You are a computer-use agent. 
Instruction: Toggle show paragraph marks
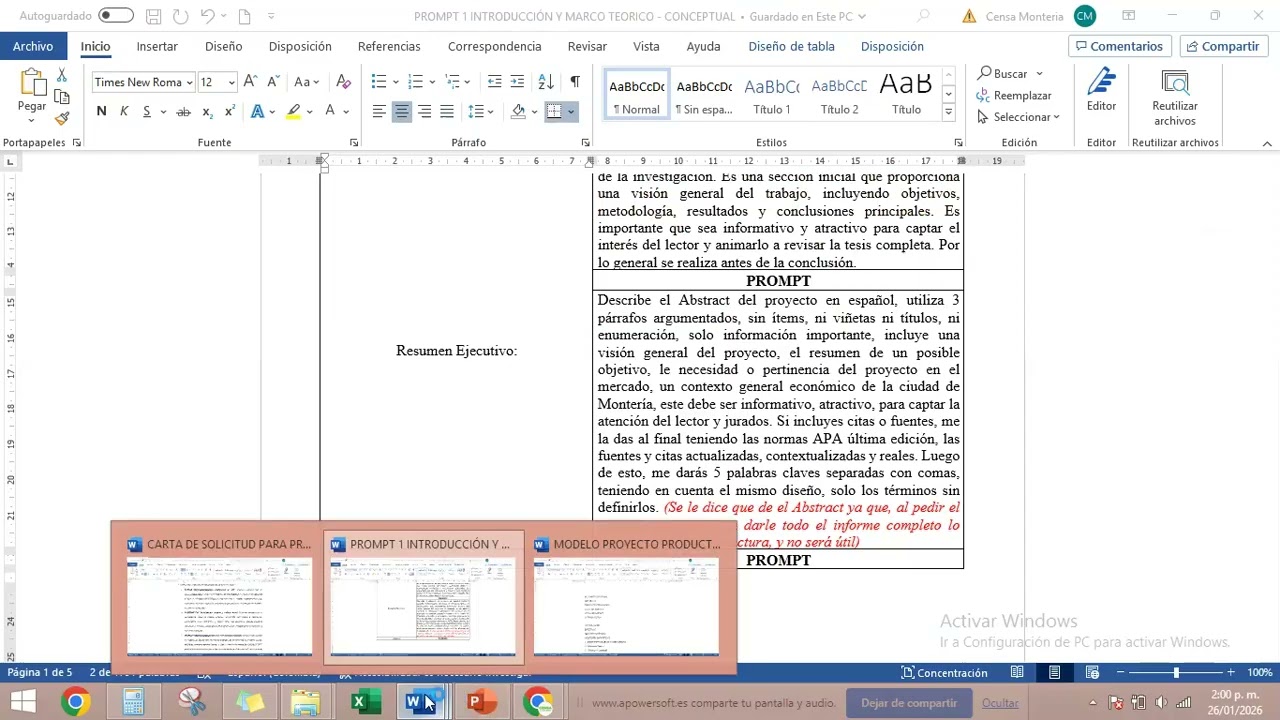coord(574,82)
